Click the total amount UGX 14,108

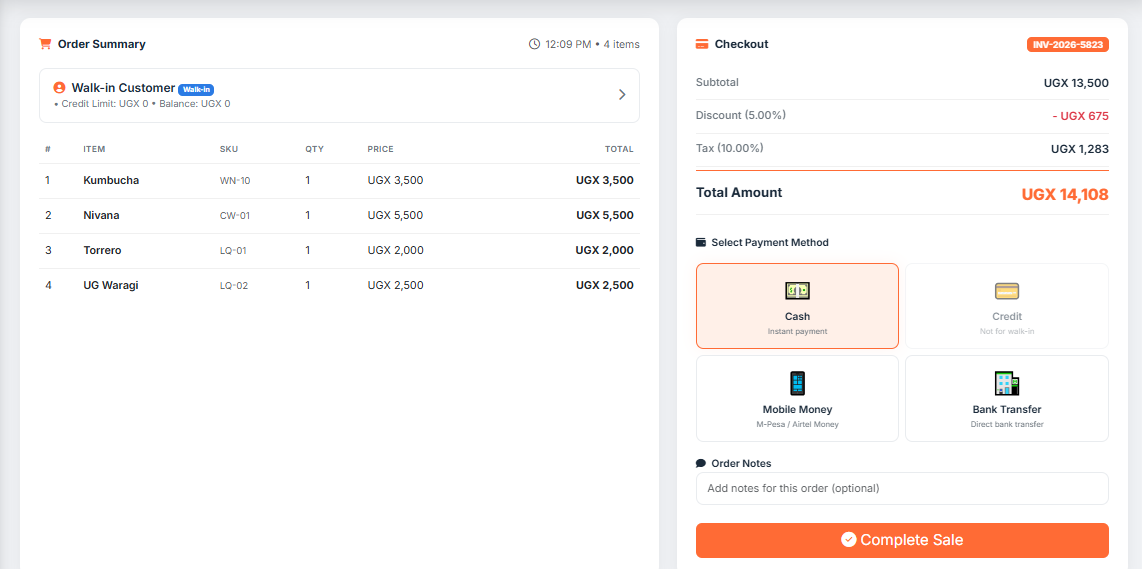tap(1065, 194)
